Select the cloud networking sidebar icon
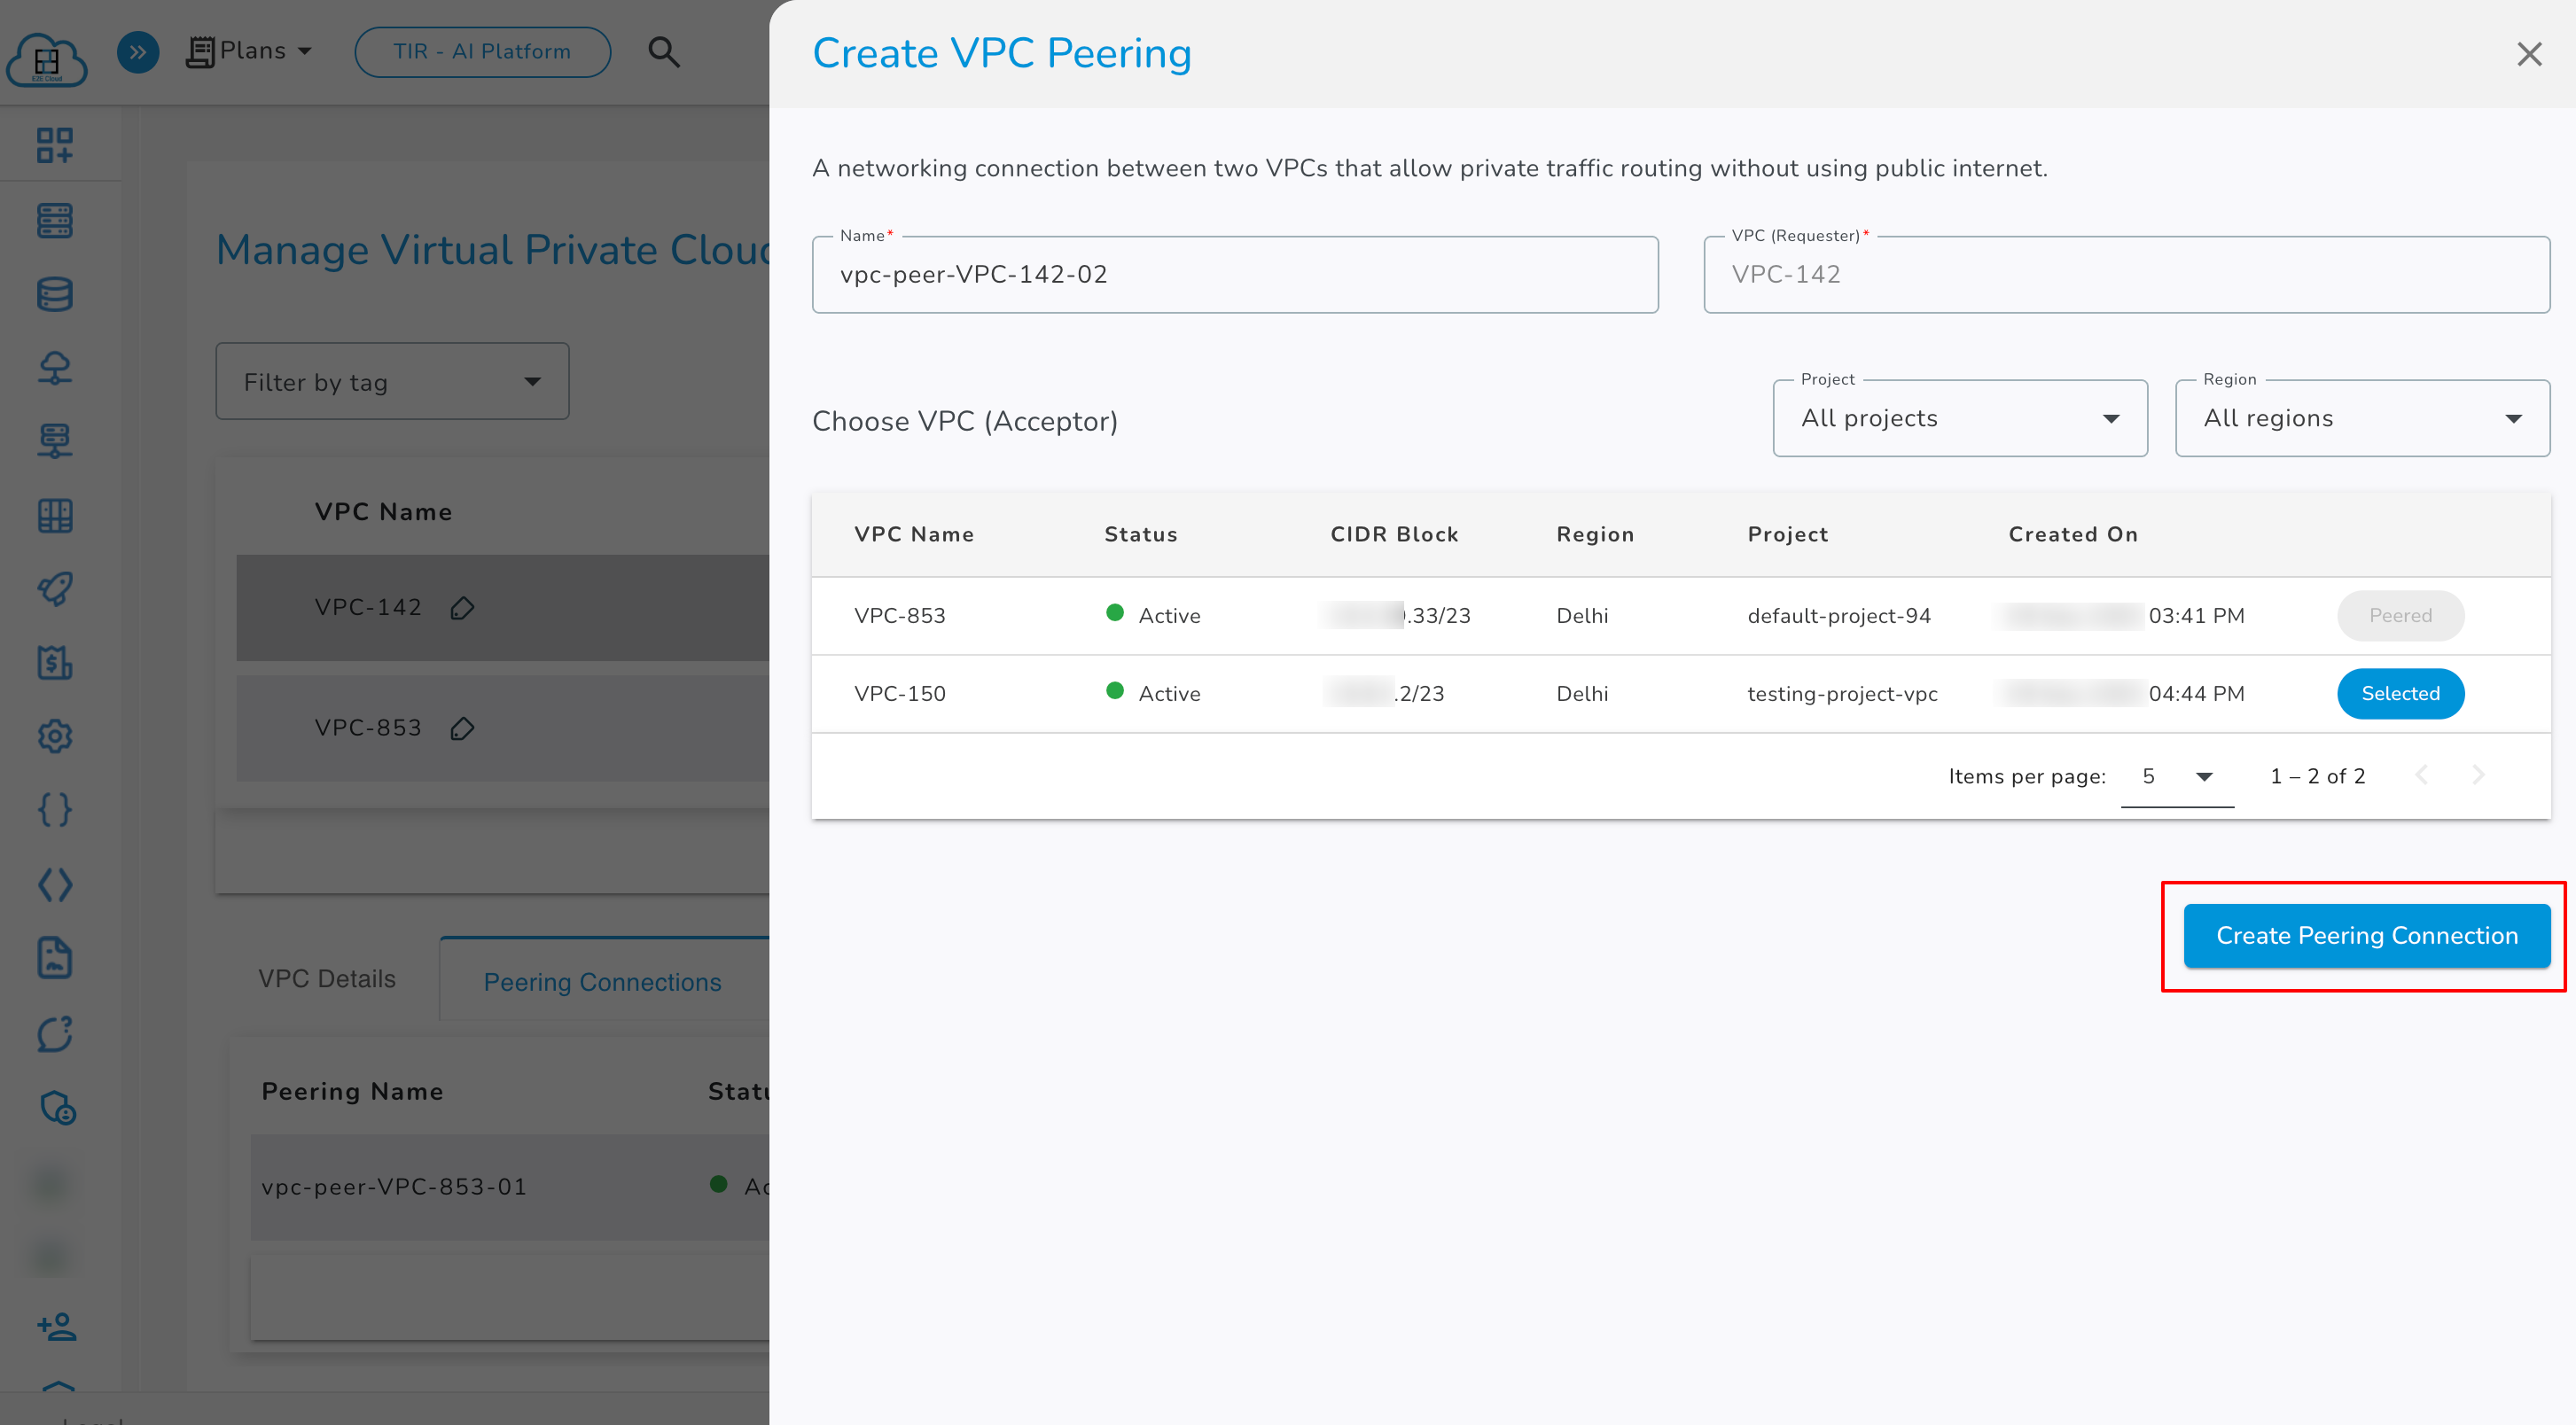 [55, 367]
